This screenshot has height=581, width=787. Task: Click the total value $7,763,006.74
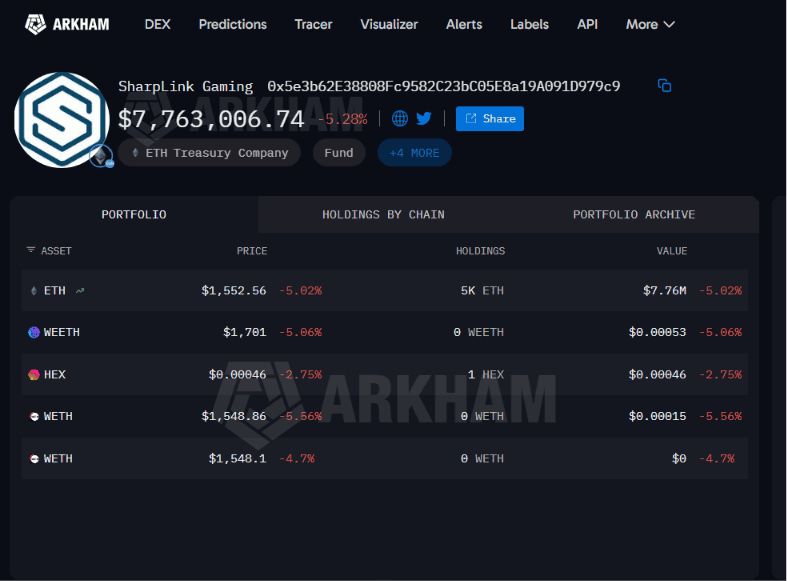(x=211, y=119)
